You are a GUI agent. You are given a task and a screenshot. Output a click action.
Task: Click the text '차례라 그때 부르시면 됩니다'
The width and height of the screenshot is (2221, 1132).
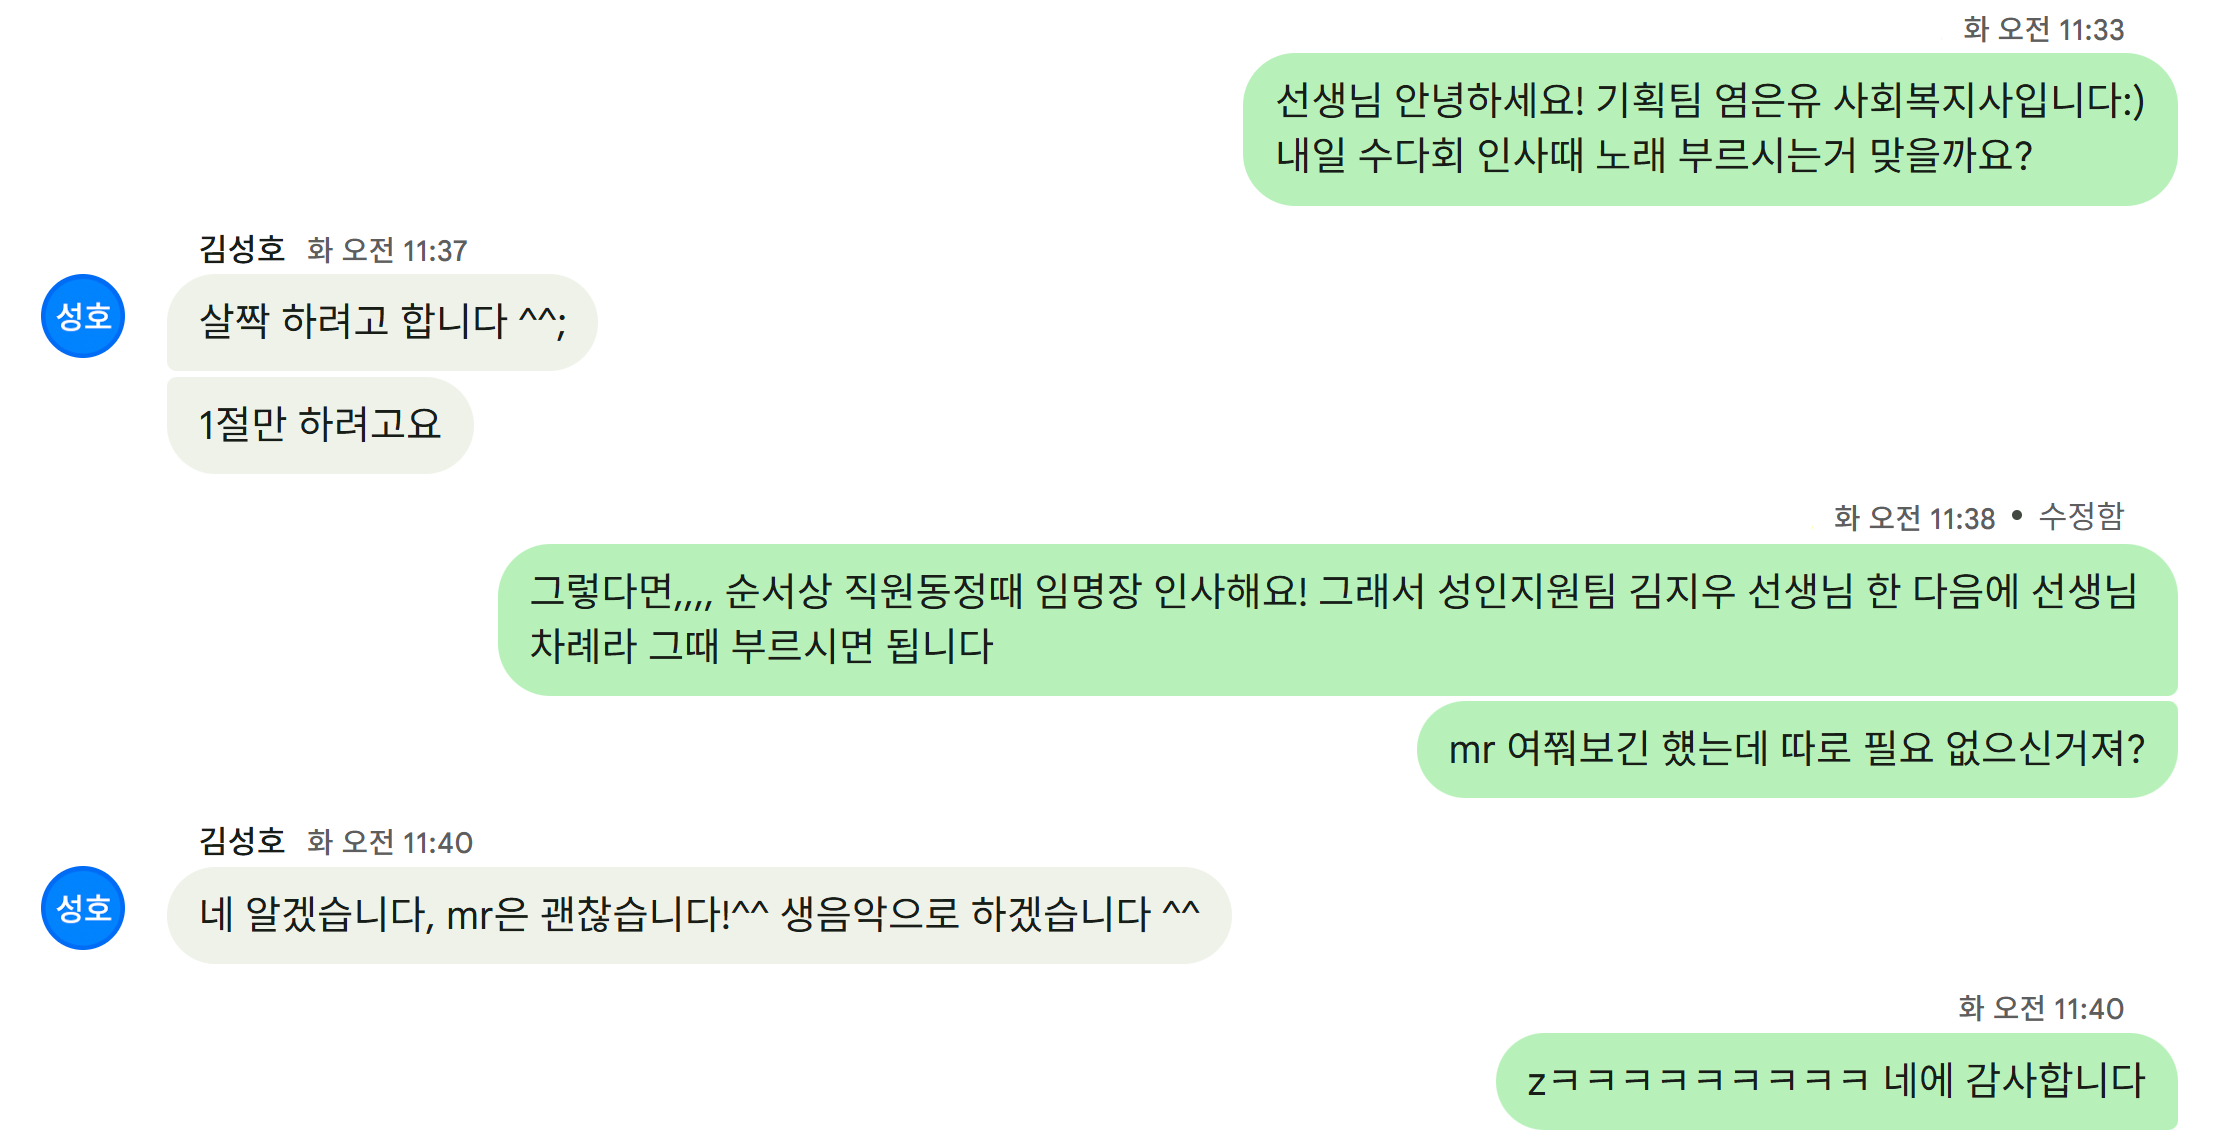pos(762,646)
